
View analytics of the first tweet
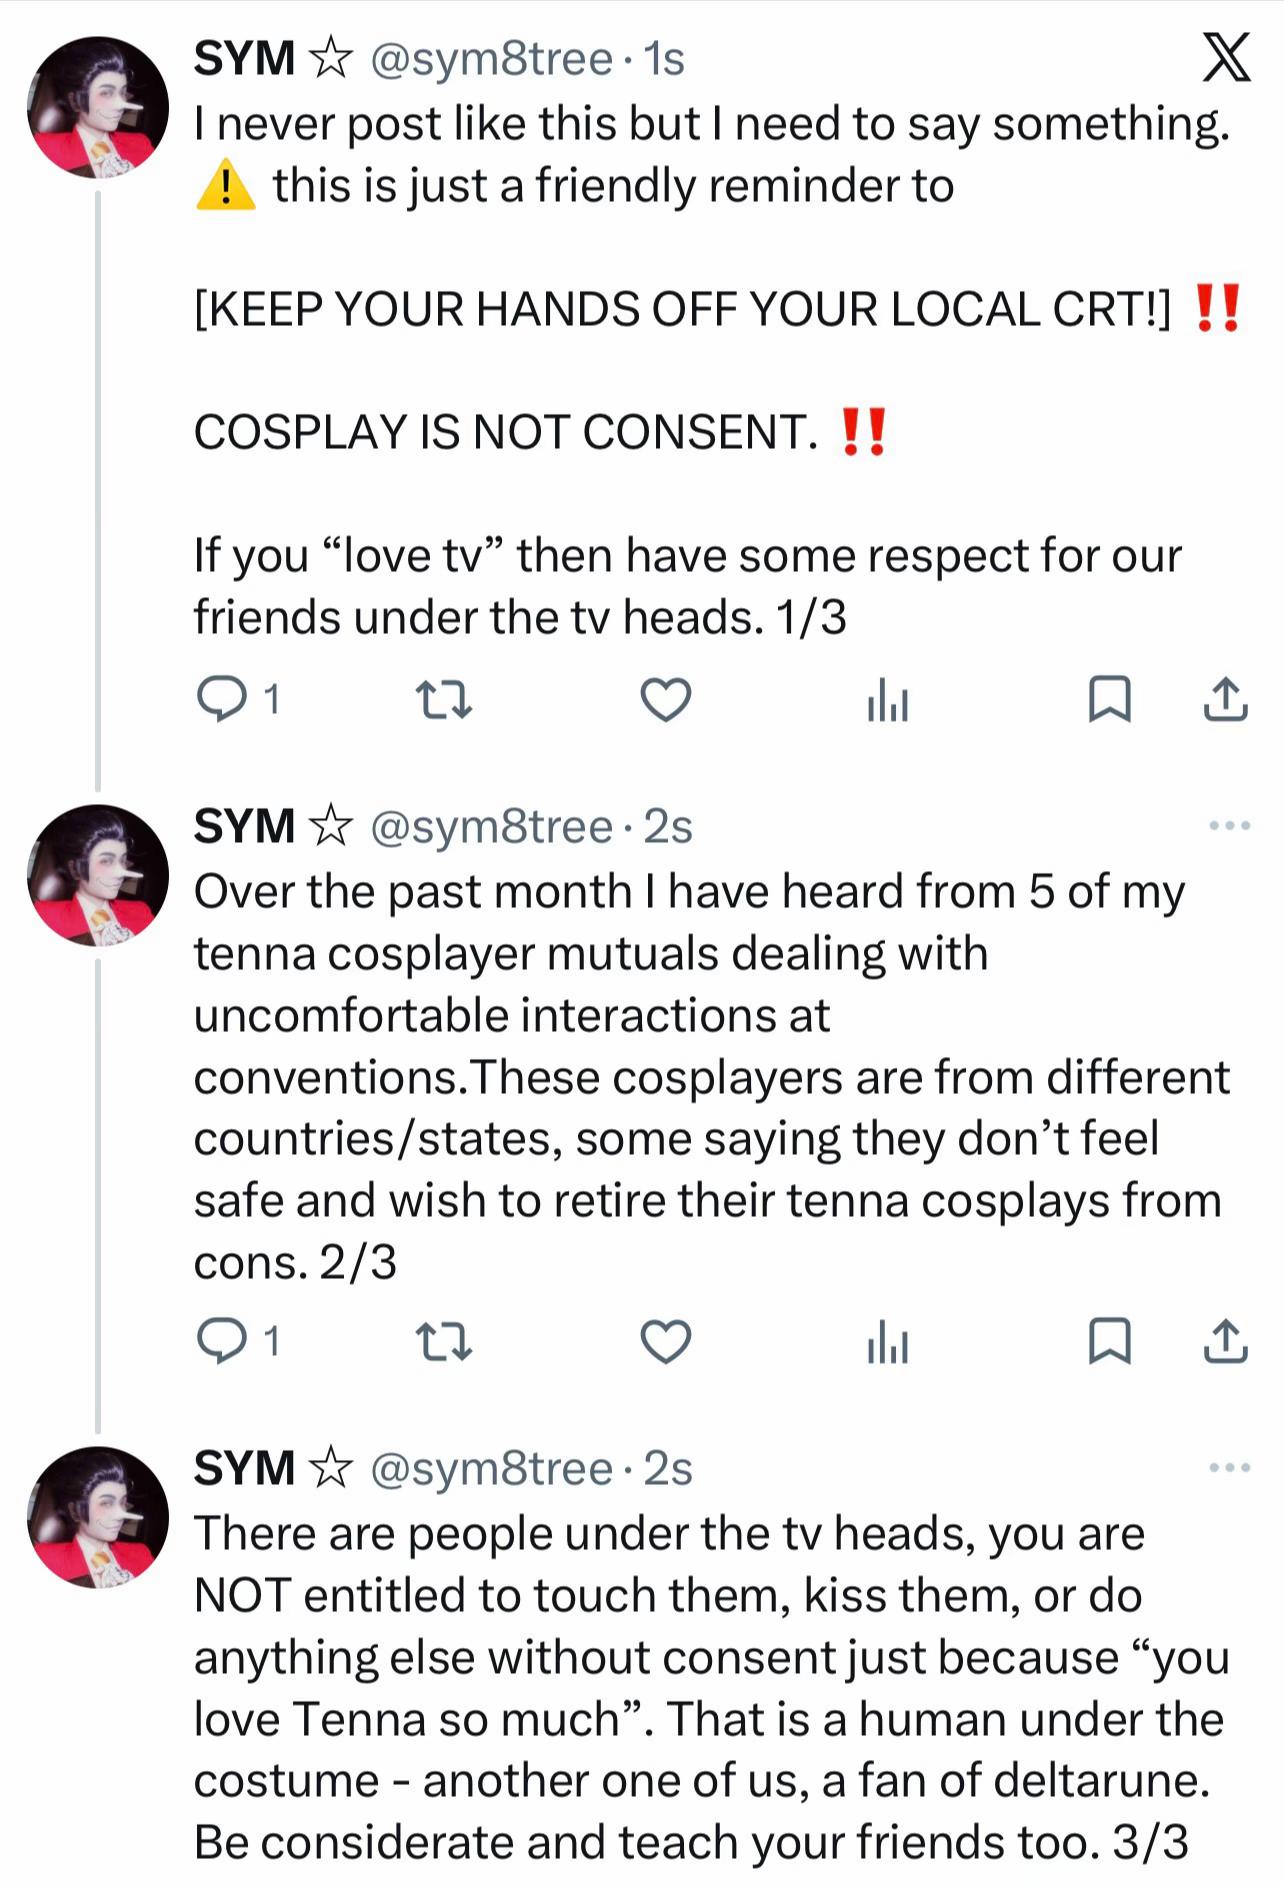point(888,699)
